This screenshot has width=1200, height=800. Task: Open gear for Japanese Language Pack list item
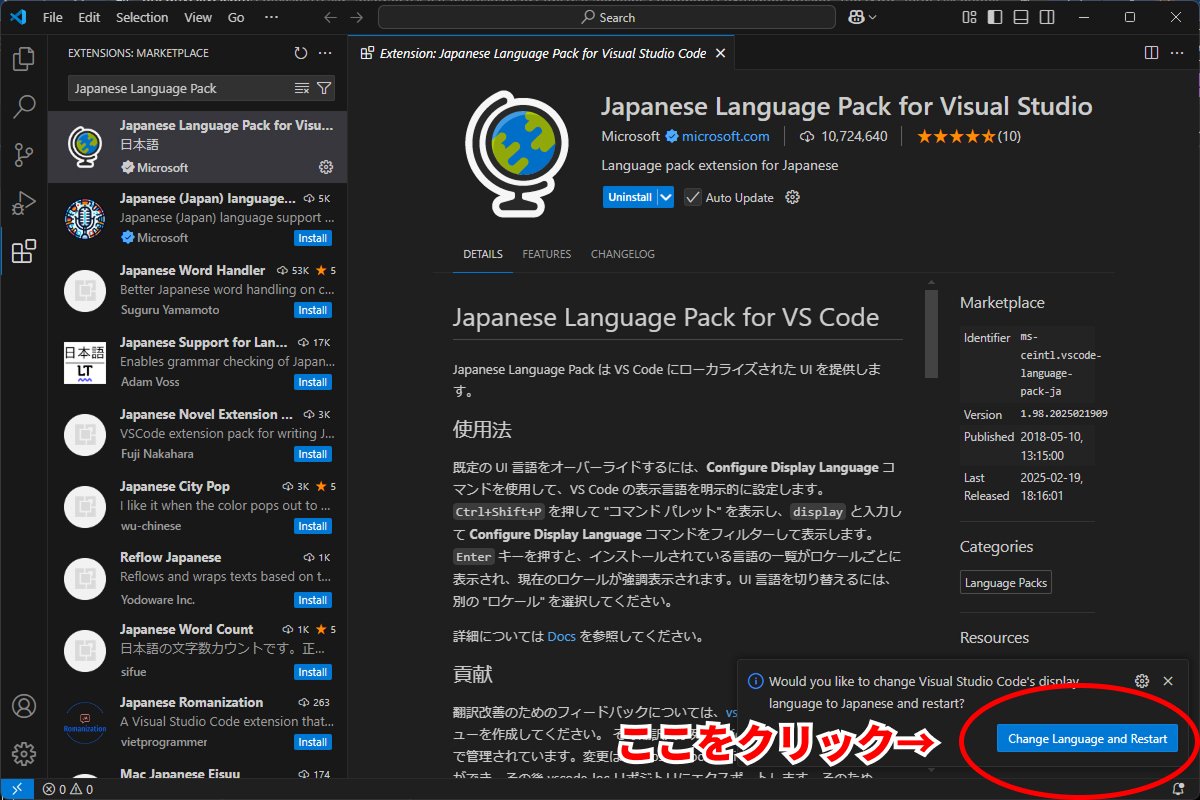pos(325,167)
